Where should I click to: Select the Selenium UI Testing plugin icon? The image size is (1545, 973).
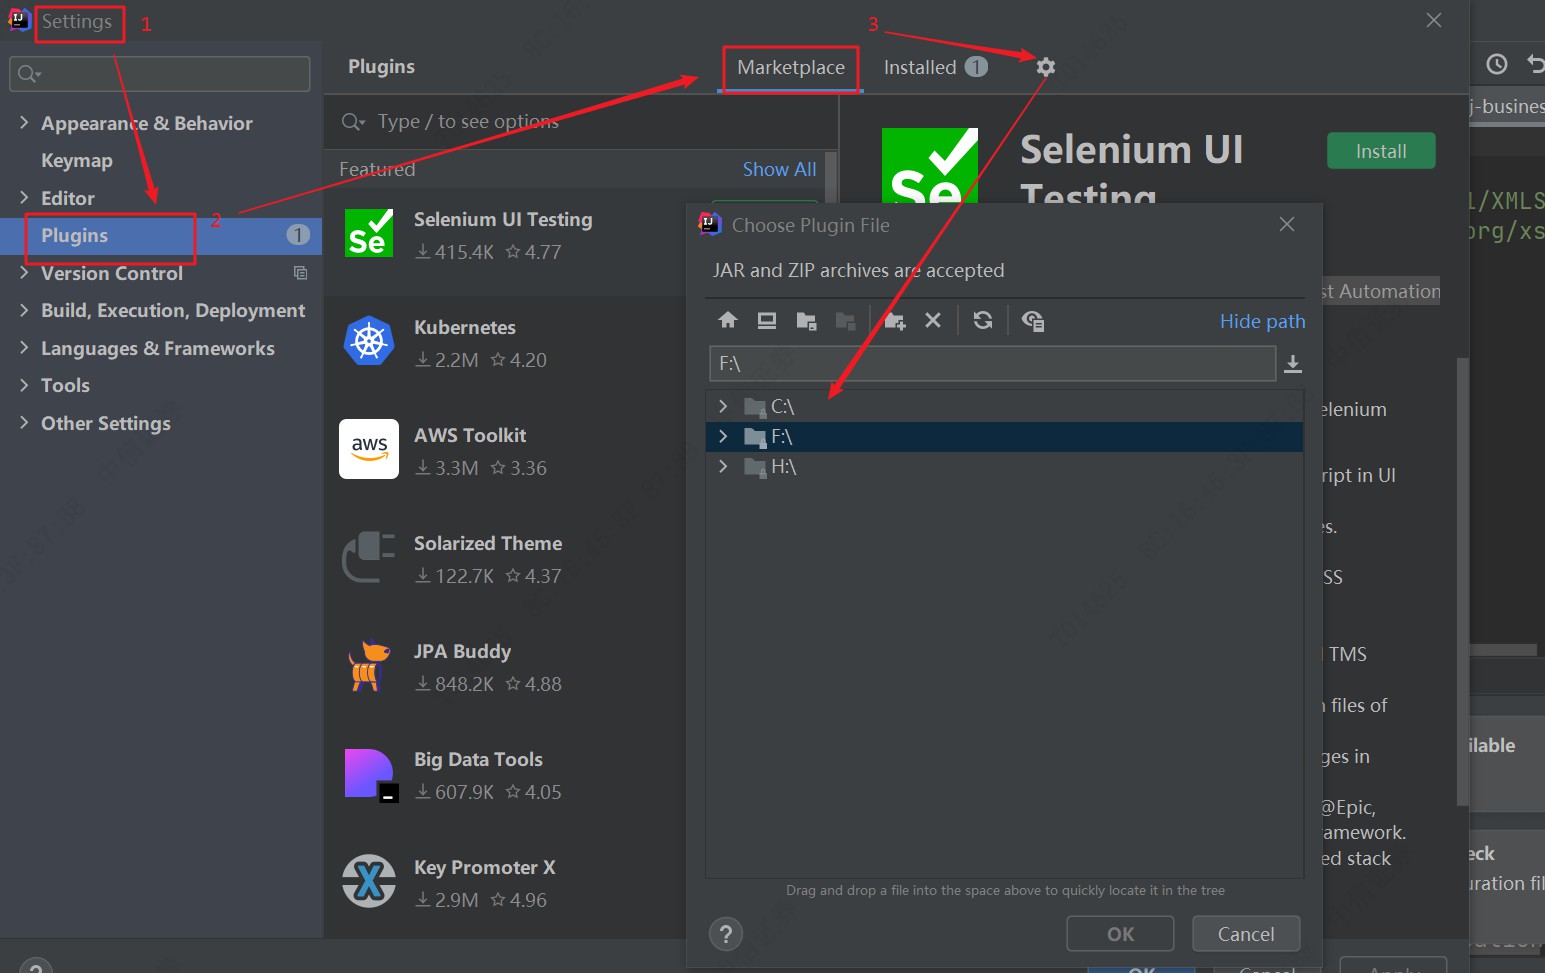click(369, 234)
